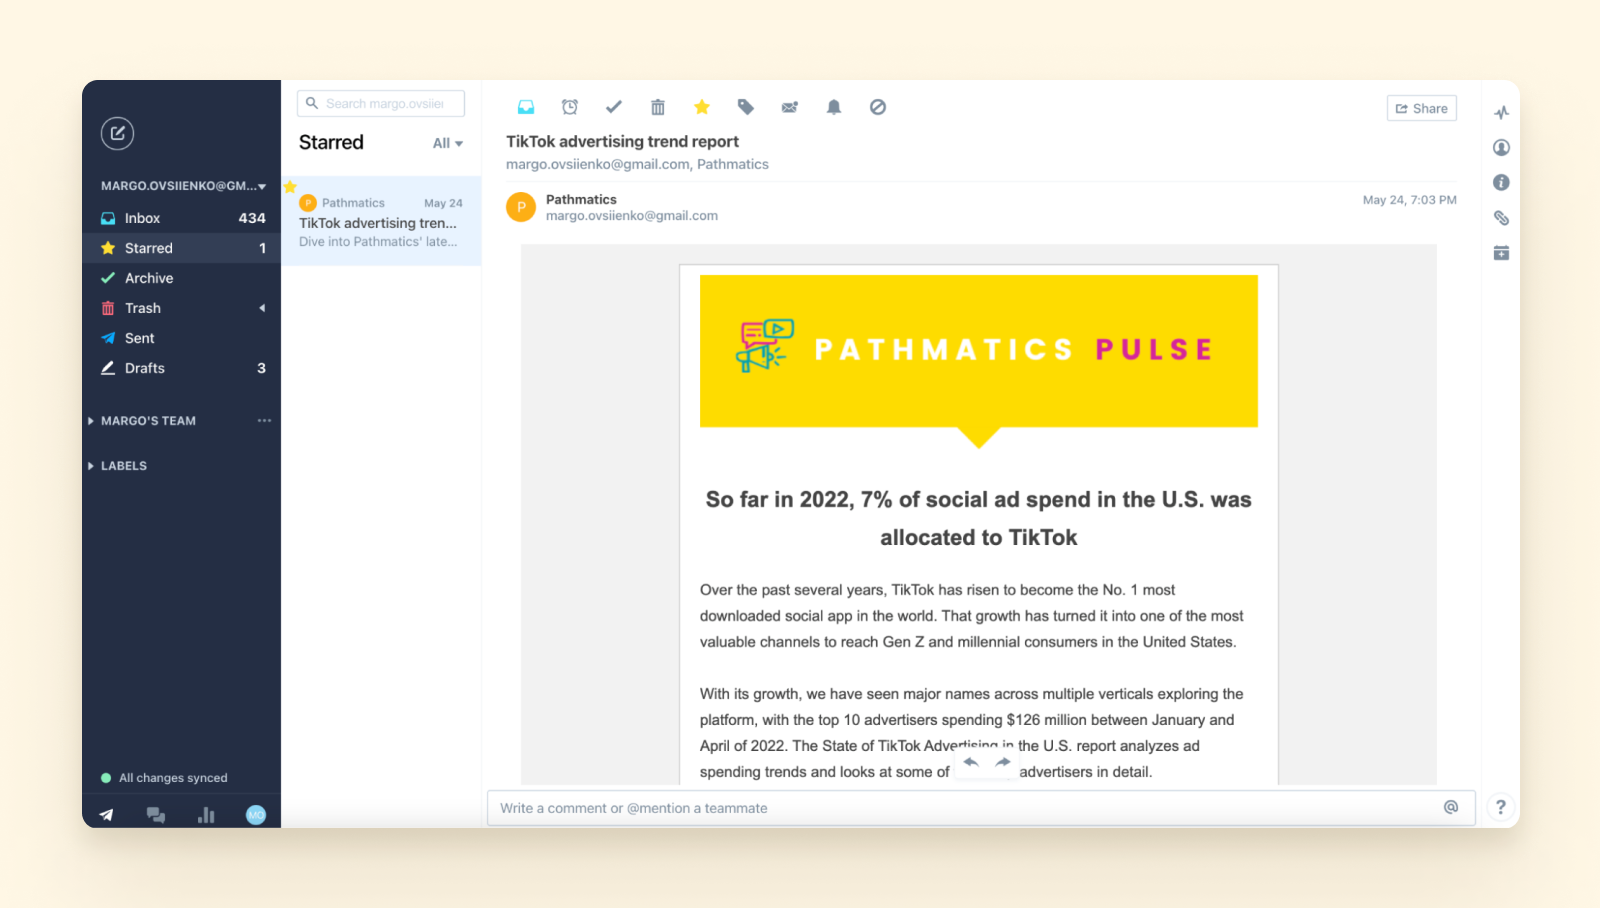Select the Starred folder
Image resolution: width=1600 pixels, height=908 pixels.
[182, 248]
